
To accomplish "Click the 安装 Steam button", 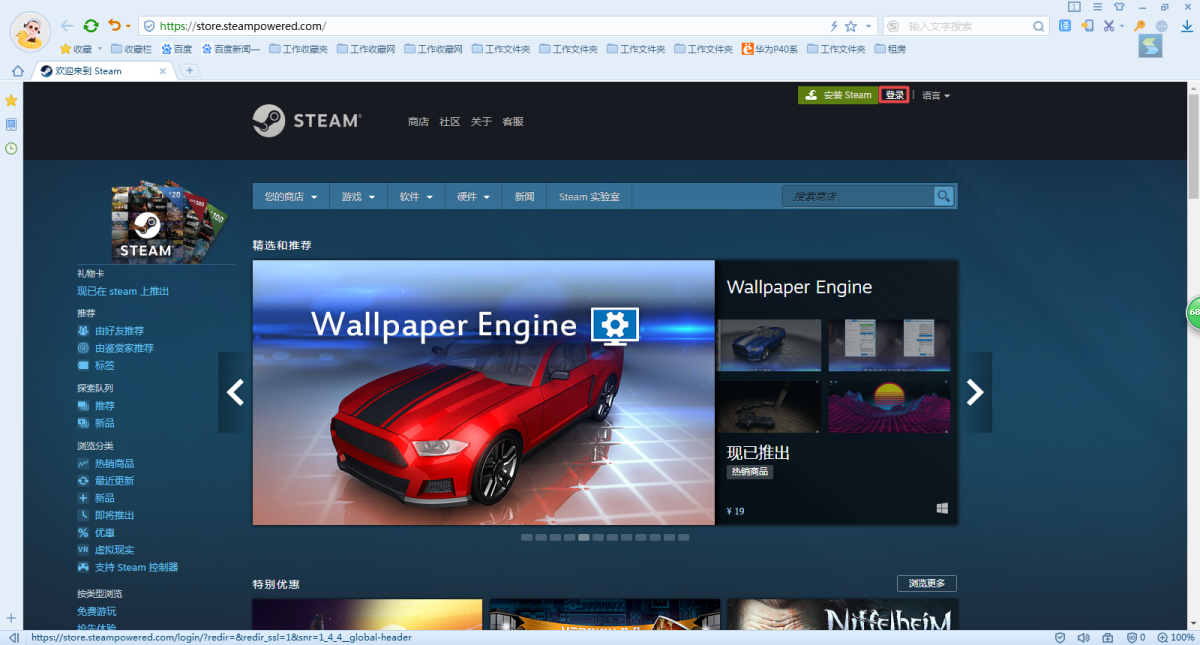I will [x=838, y=96].
